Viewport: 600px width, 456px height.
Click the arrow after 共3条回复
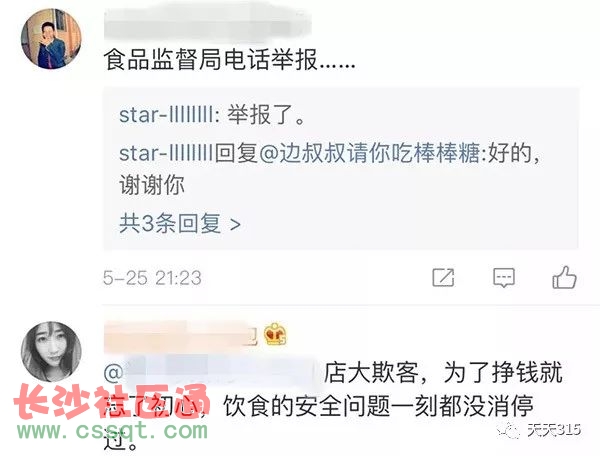[235, 225]
